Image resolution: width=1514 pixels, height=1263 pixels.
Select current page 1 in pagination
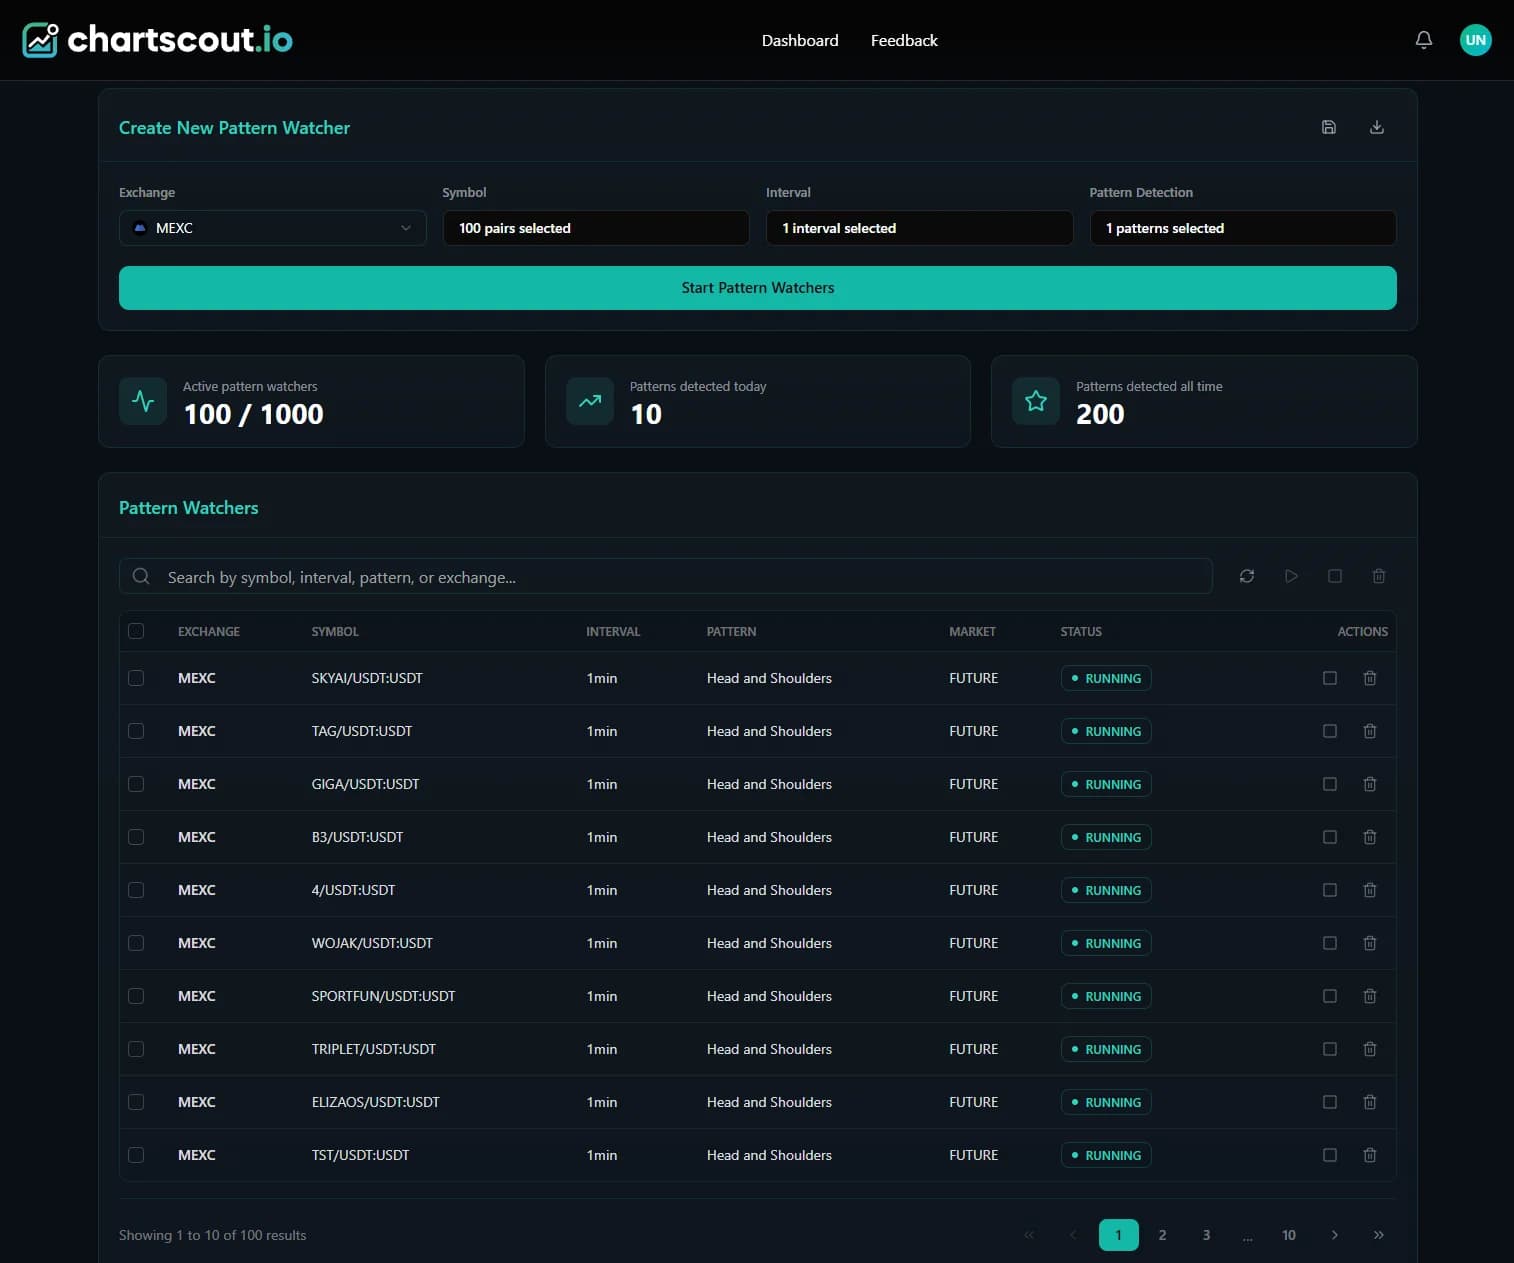(1118, 1235)
